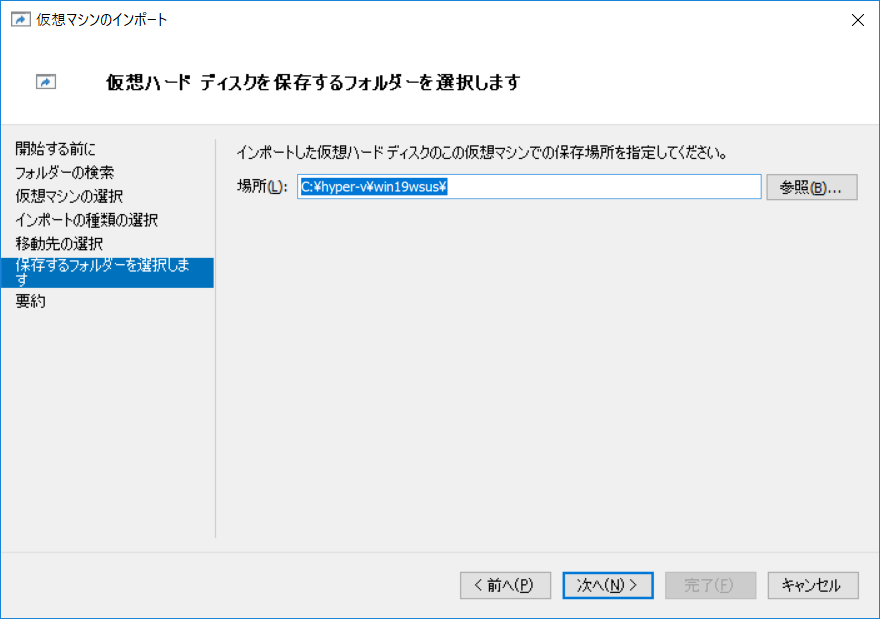
Task: Close the 仮想マシンのインポート window
Action: click(858, 19)
